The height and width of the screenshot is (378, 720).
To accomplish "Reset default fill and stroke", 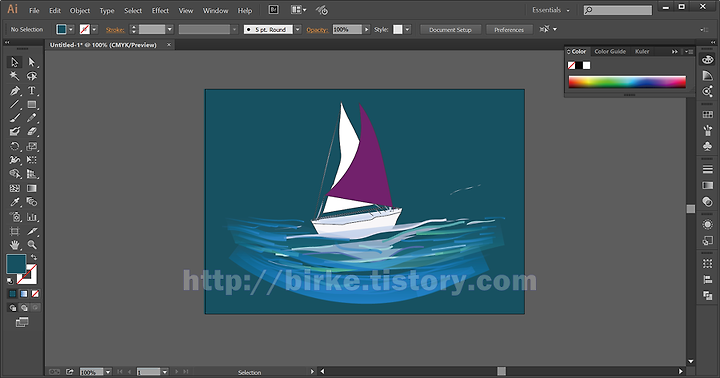I will coord(10,281).
